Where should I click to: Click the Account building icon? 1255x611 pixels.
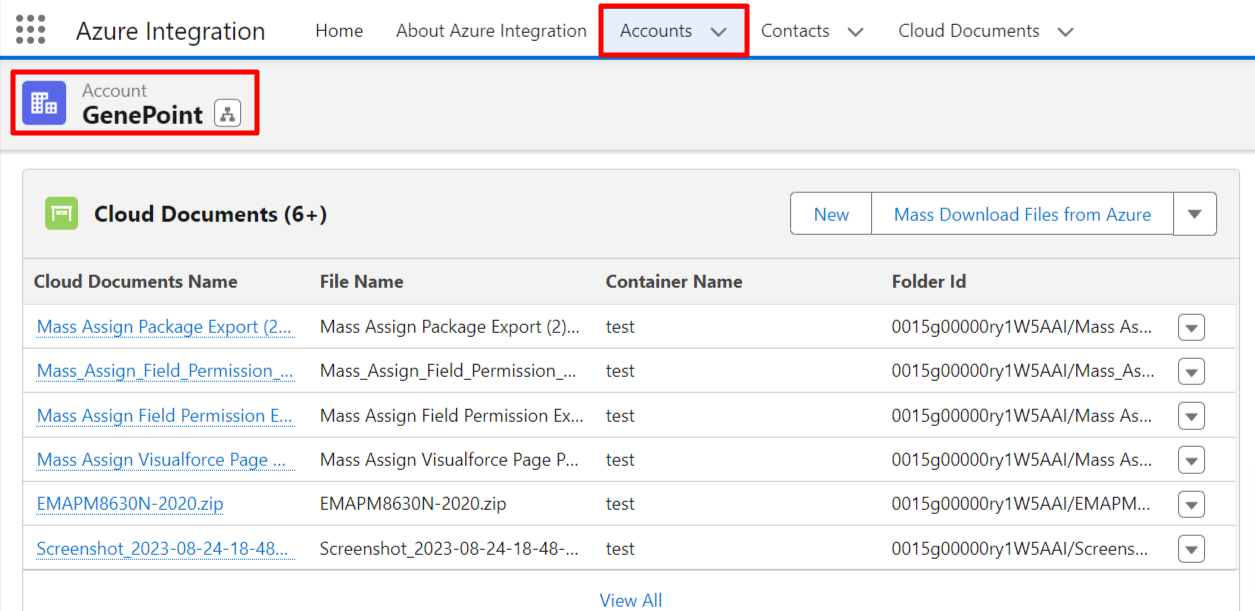coord(44,103)
